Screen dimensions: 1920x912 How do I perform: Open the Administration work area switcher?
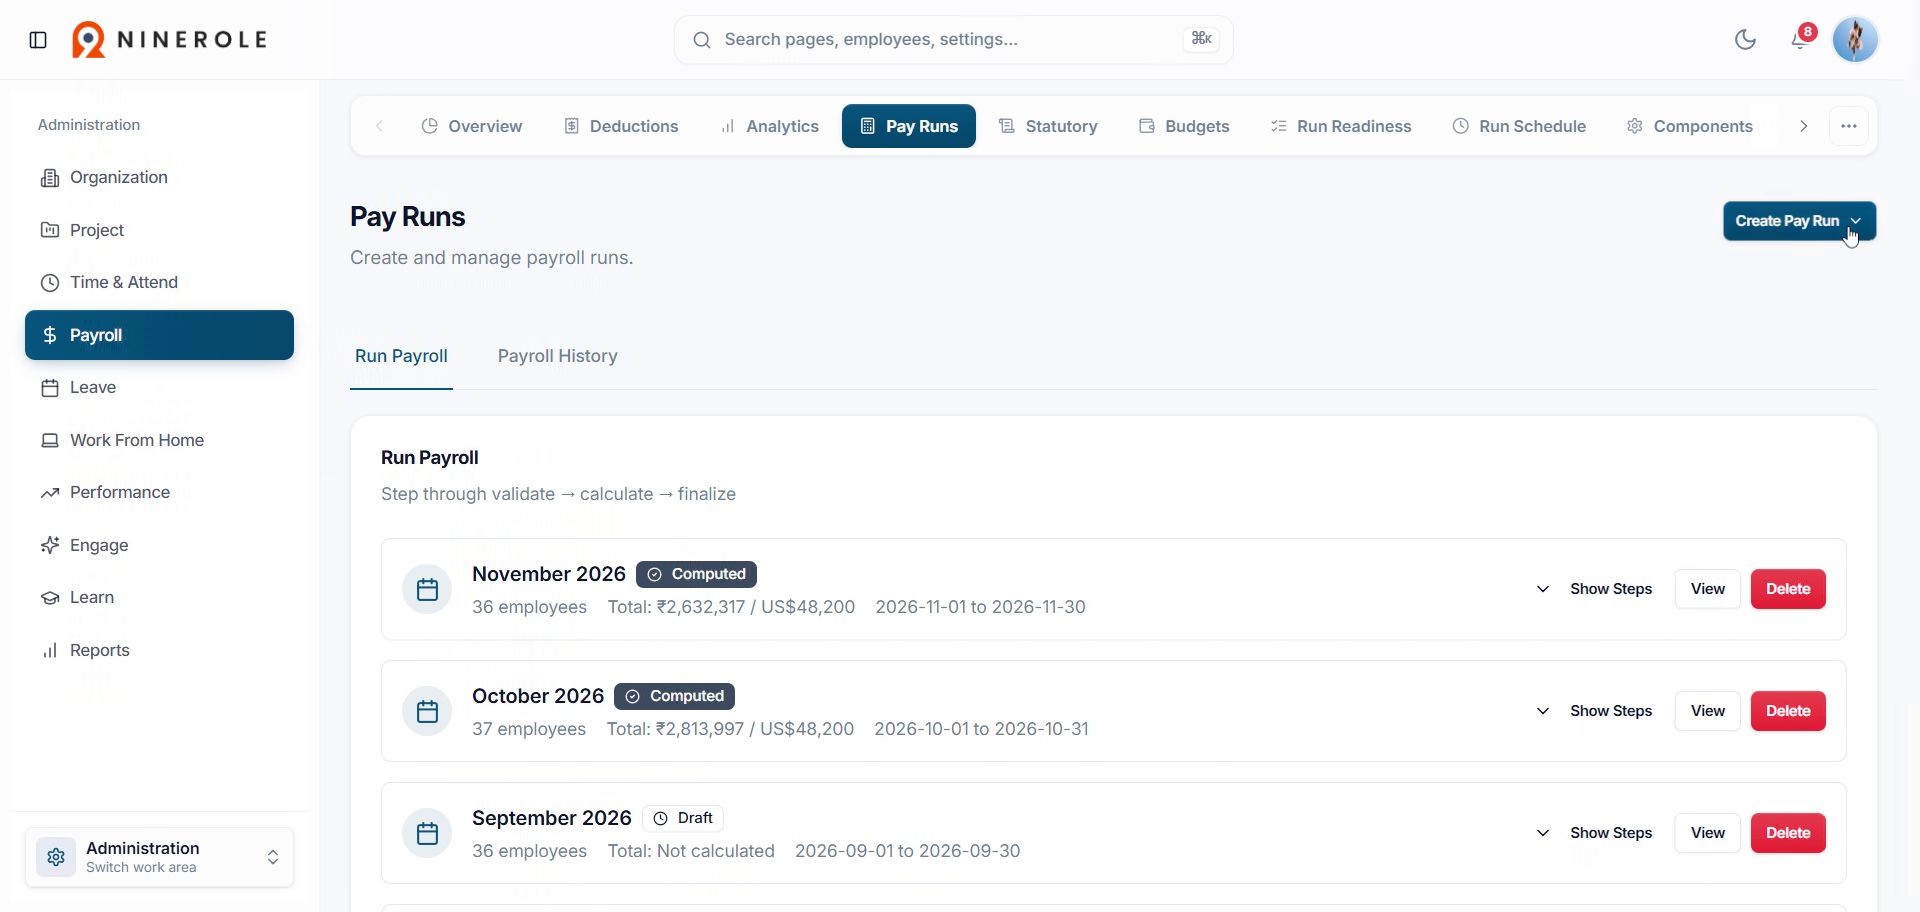click(x=159, y=857)
